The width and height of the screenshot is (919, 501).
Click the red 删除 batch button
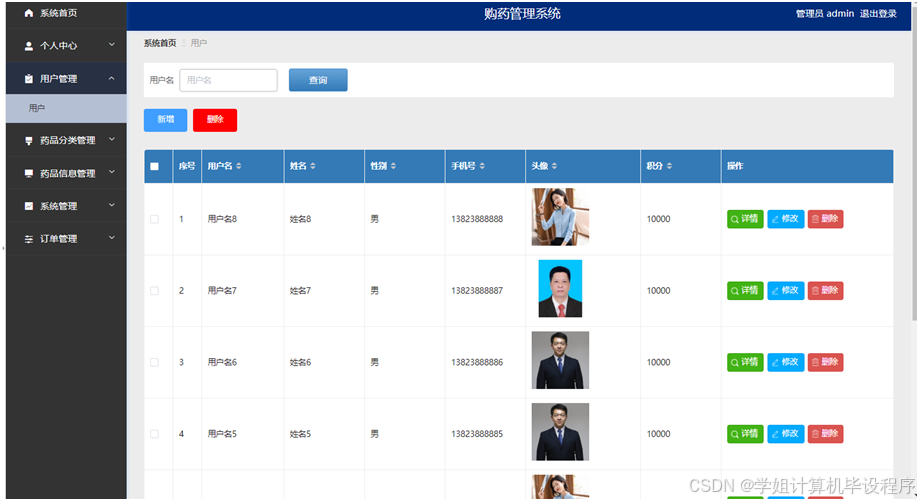coord(215,120)
